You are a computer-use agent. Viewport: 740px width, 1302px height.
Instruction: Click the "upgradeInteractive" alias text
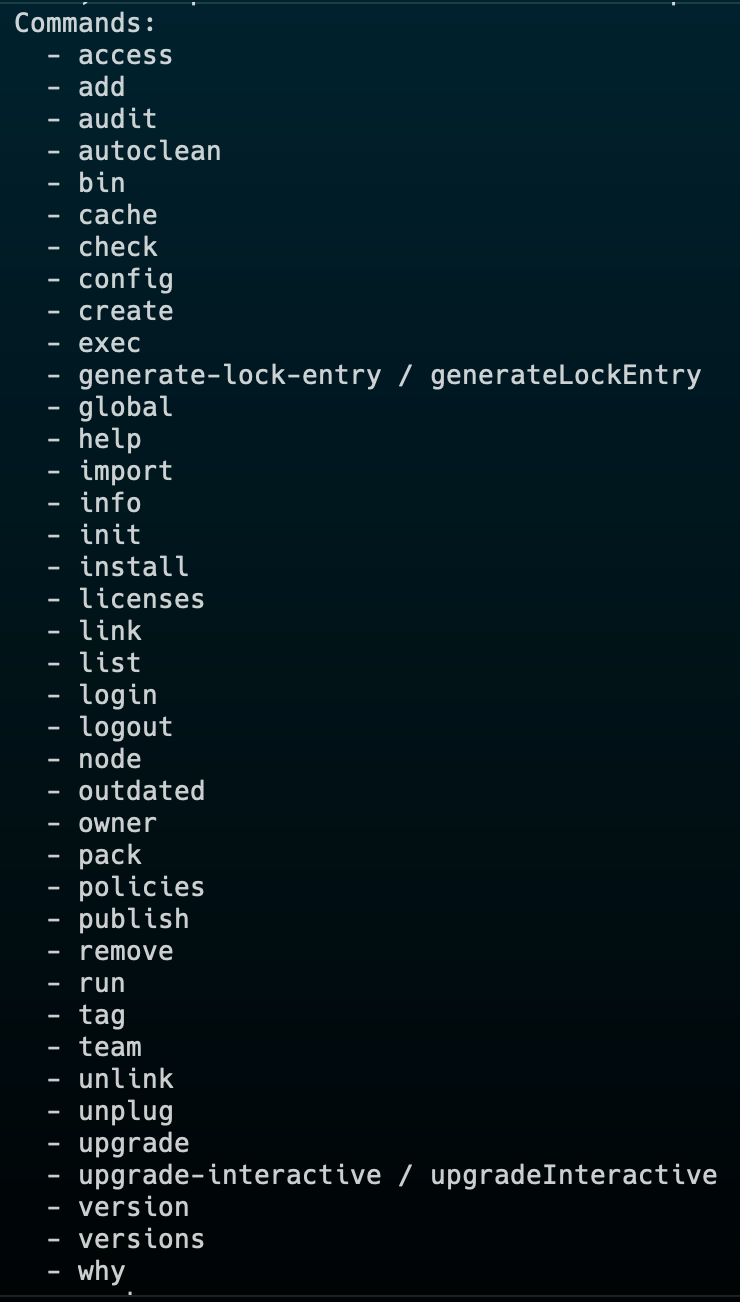(573, 1175)
